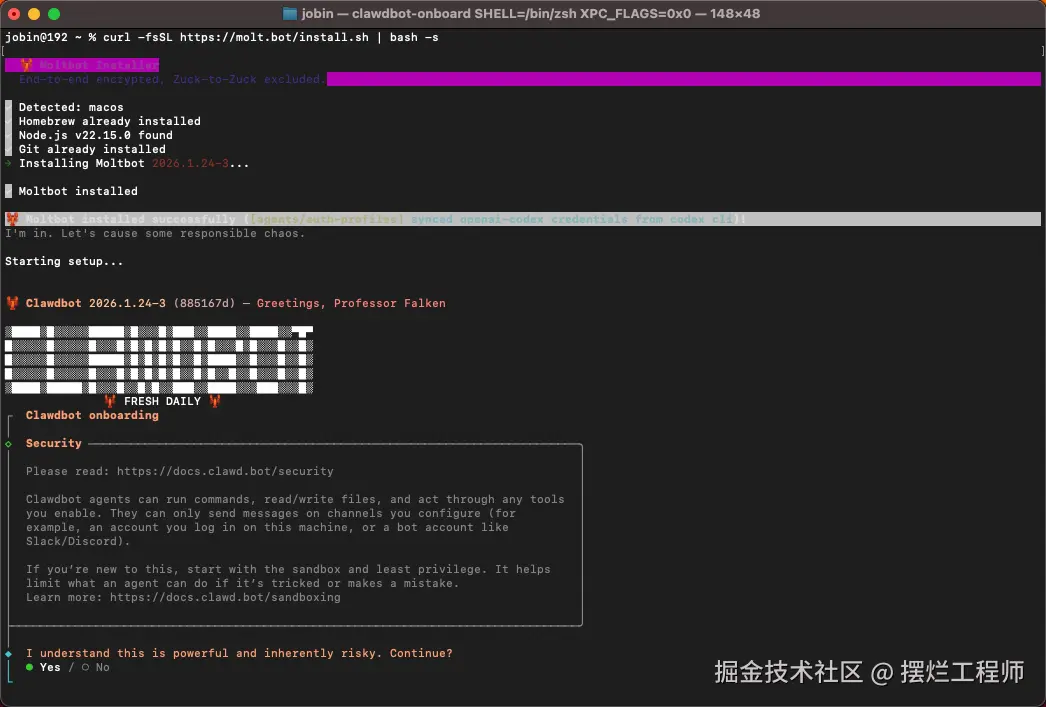Click the lobster icon on installed successfully line
Screen dimensions: 1046x707
[12, 219]
